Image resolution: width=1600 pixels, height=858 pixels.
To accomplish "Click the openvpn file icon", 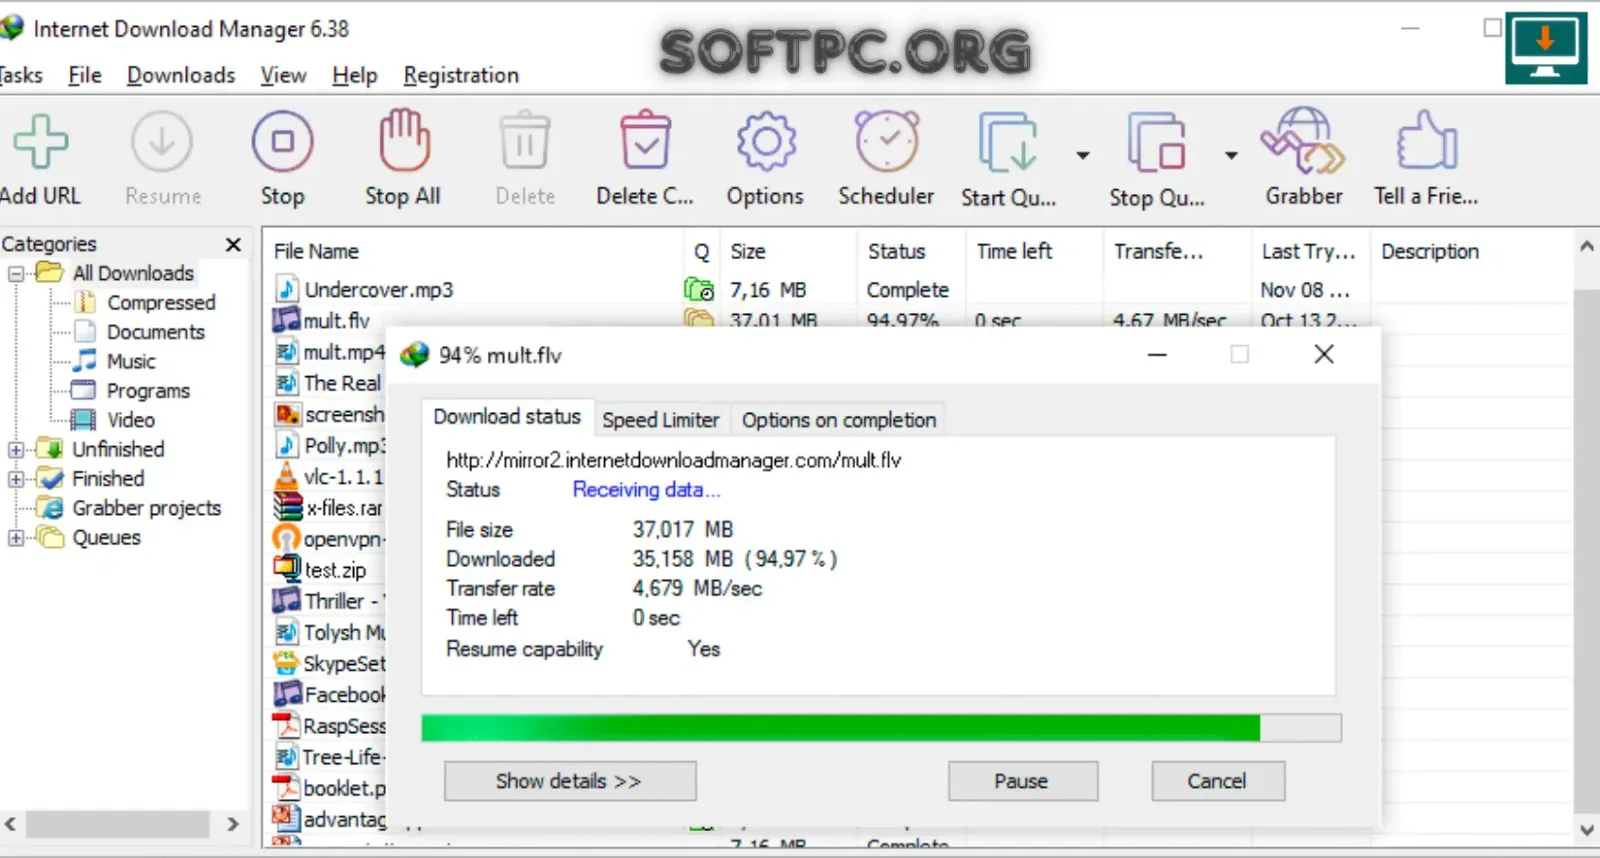I will (286, 538).
